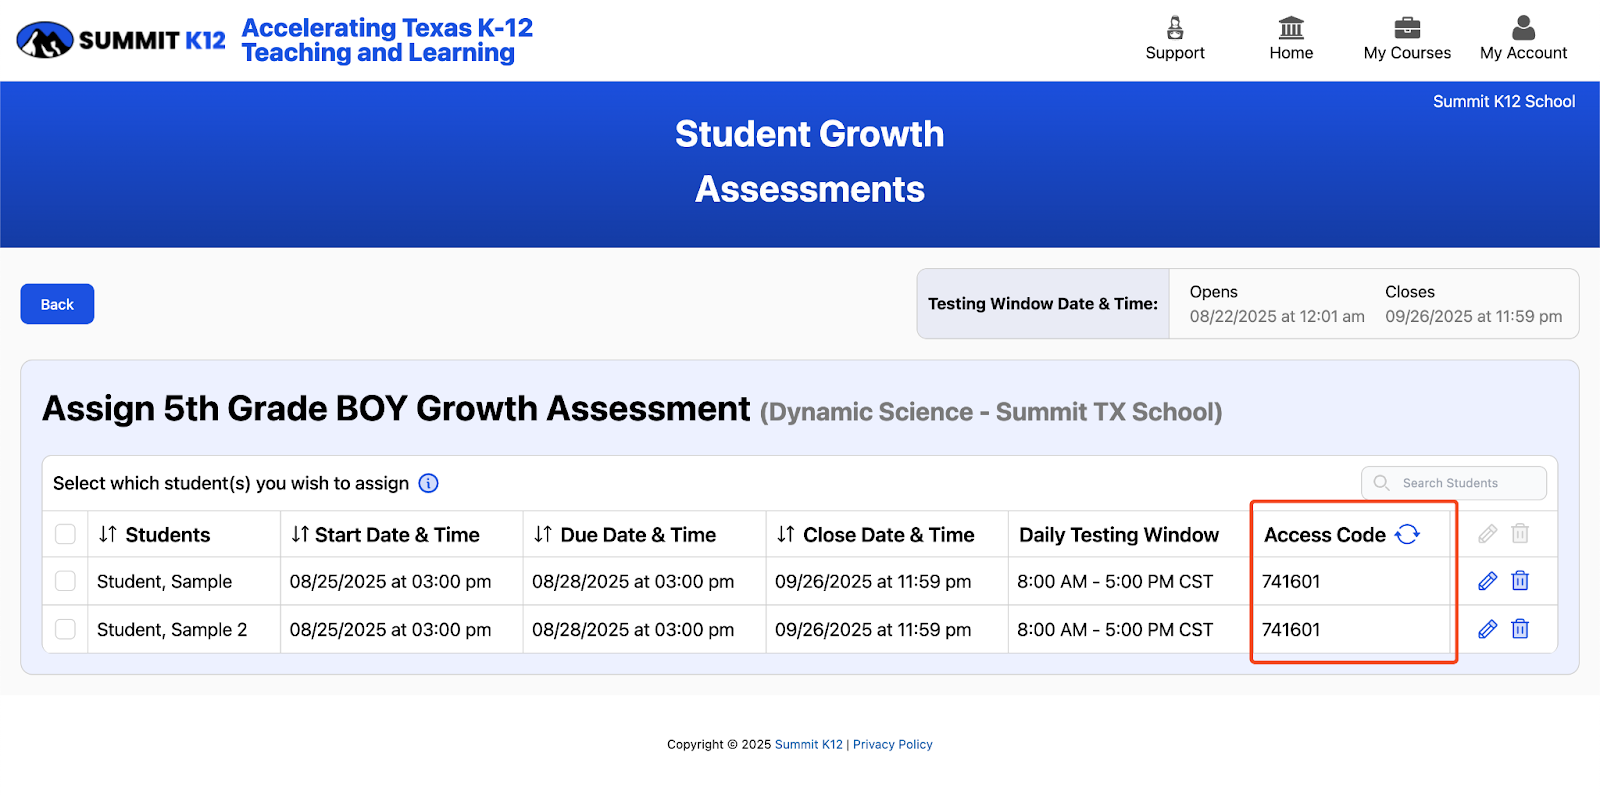Delete the Student, Sample 2 assignment row

pyautogui.click(x=1520, y=629)
